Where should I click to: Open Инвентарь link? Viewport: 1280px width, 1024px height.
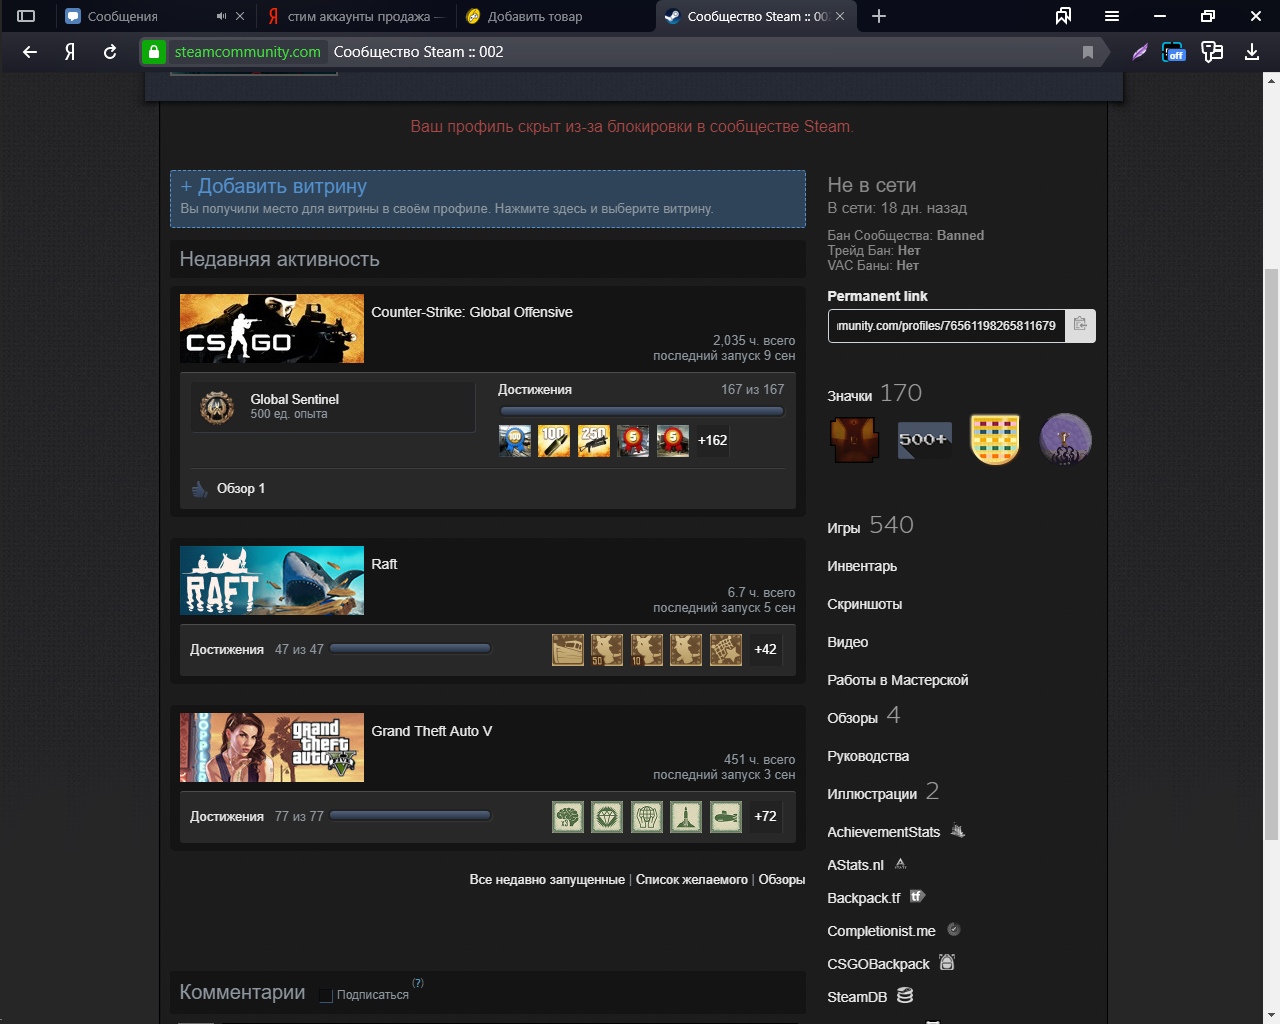pos(862,566)
